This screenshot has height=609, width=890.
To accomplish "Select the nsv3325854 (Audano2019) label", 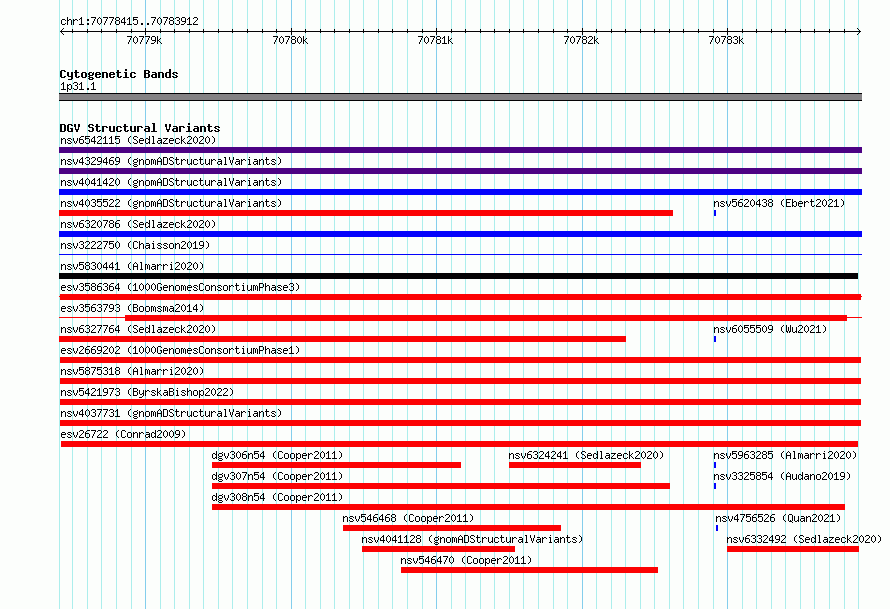I will click(782, 476).
